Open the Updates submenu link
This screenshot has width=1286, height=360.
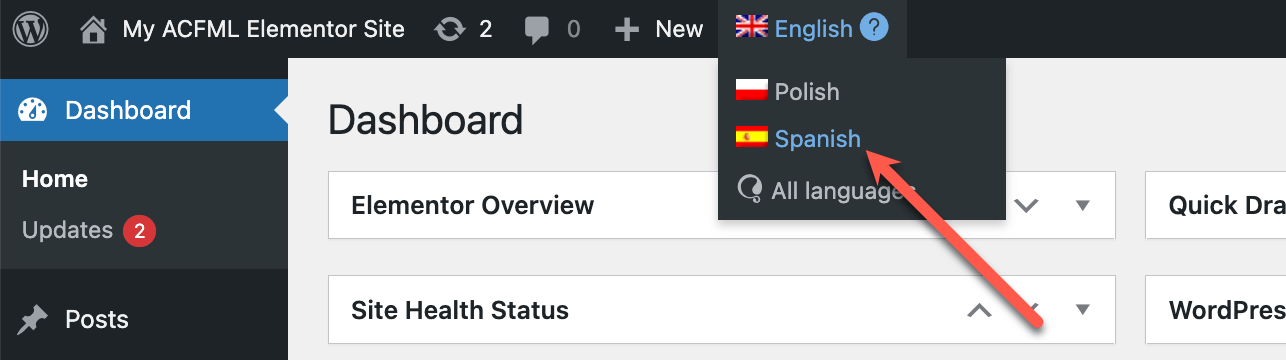(67, 231)
